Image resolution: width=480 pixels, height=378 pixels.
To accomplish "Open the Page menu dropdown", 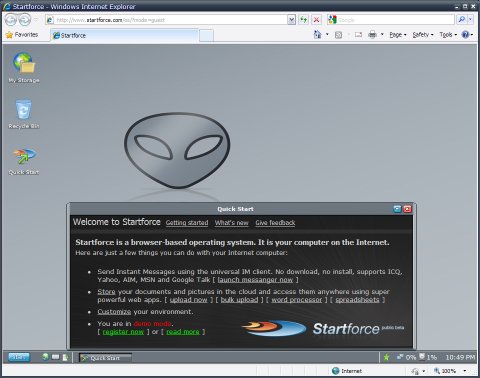I will point(398,35).
